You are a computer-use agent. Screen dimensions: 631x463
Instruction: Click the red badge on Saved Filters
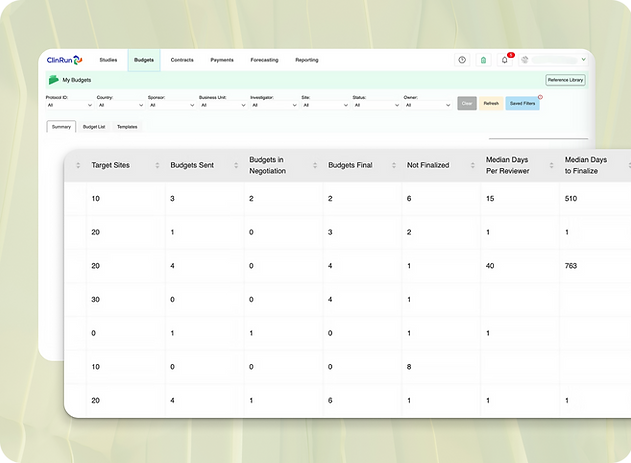pos(540,97)
